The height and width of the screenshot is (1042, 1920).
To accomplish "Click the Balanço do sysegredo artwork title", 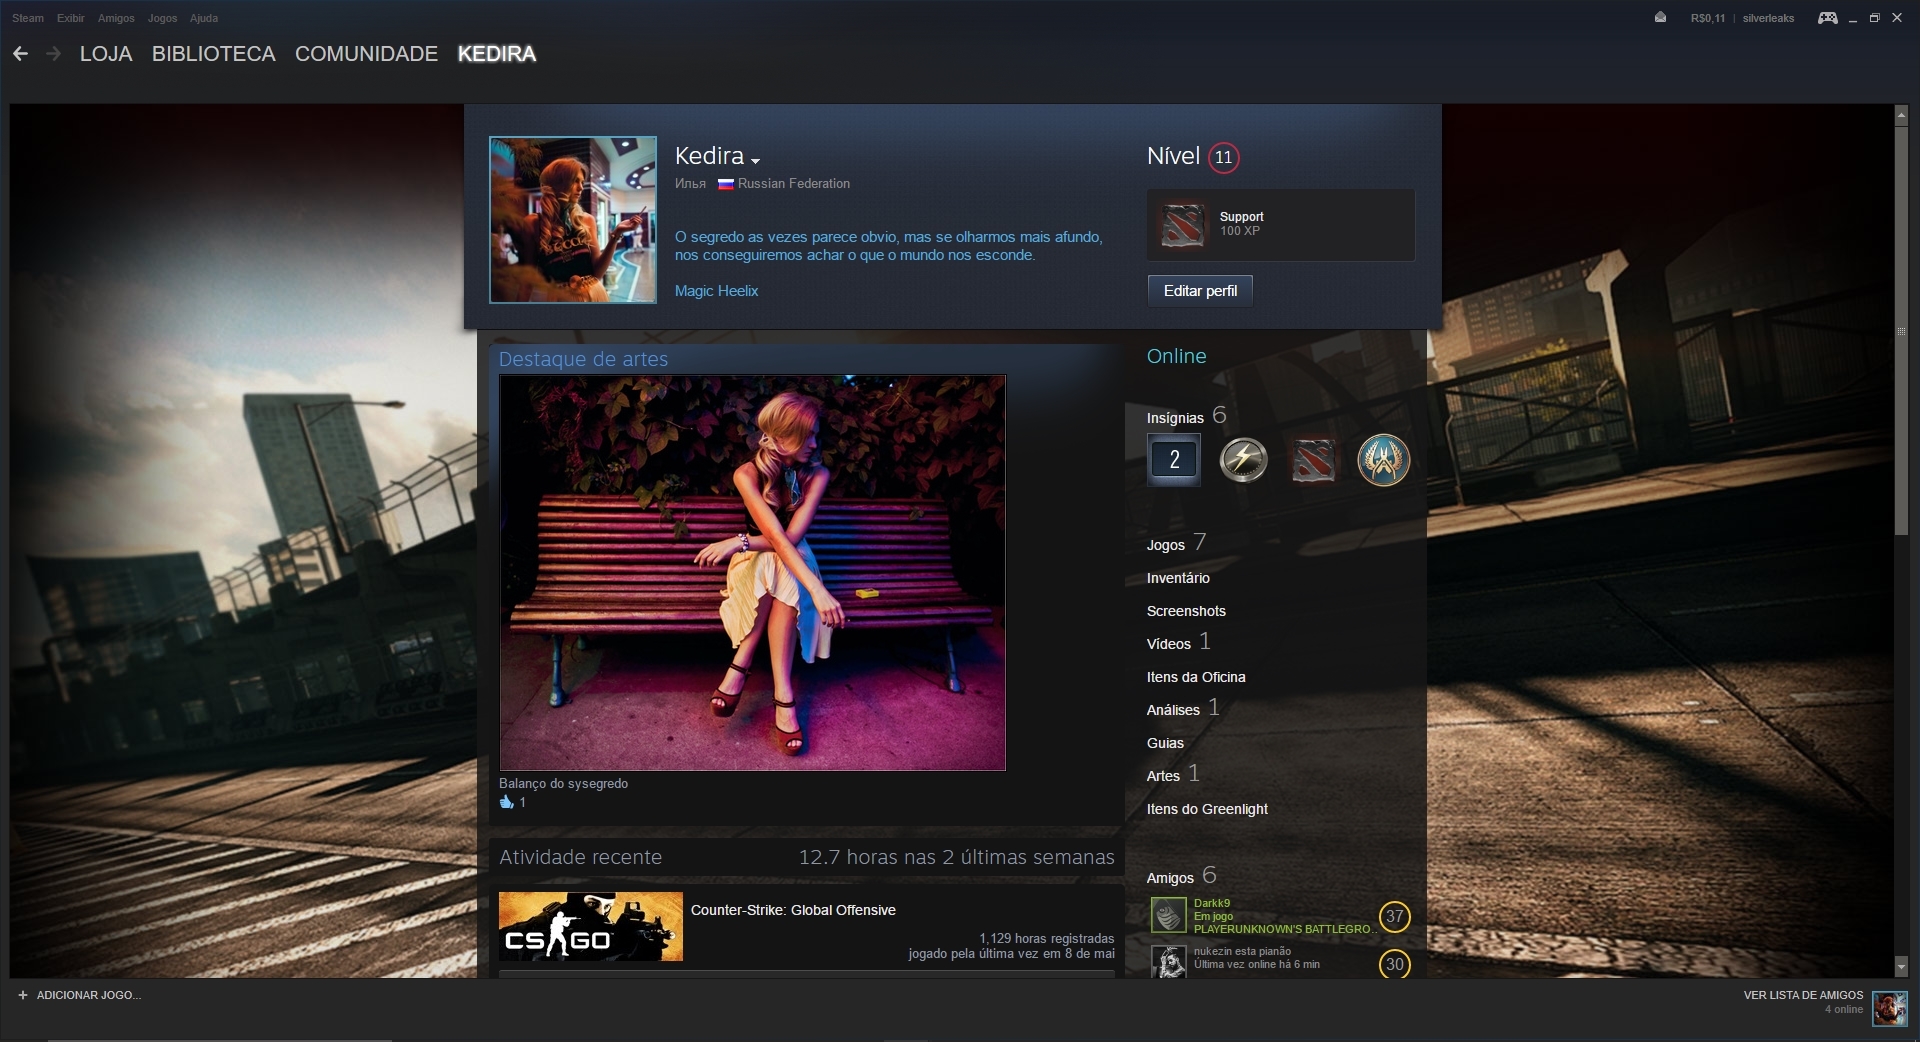I will point(563,783).
